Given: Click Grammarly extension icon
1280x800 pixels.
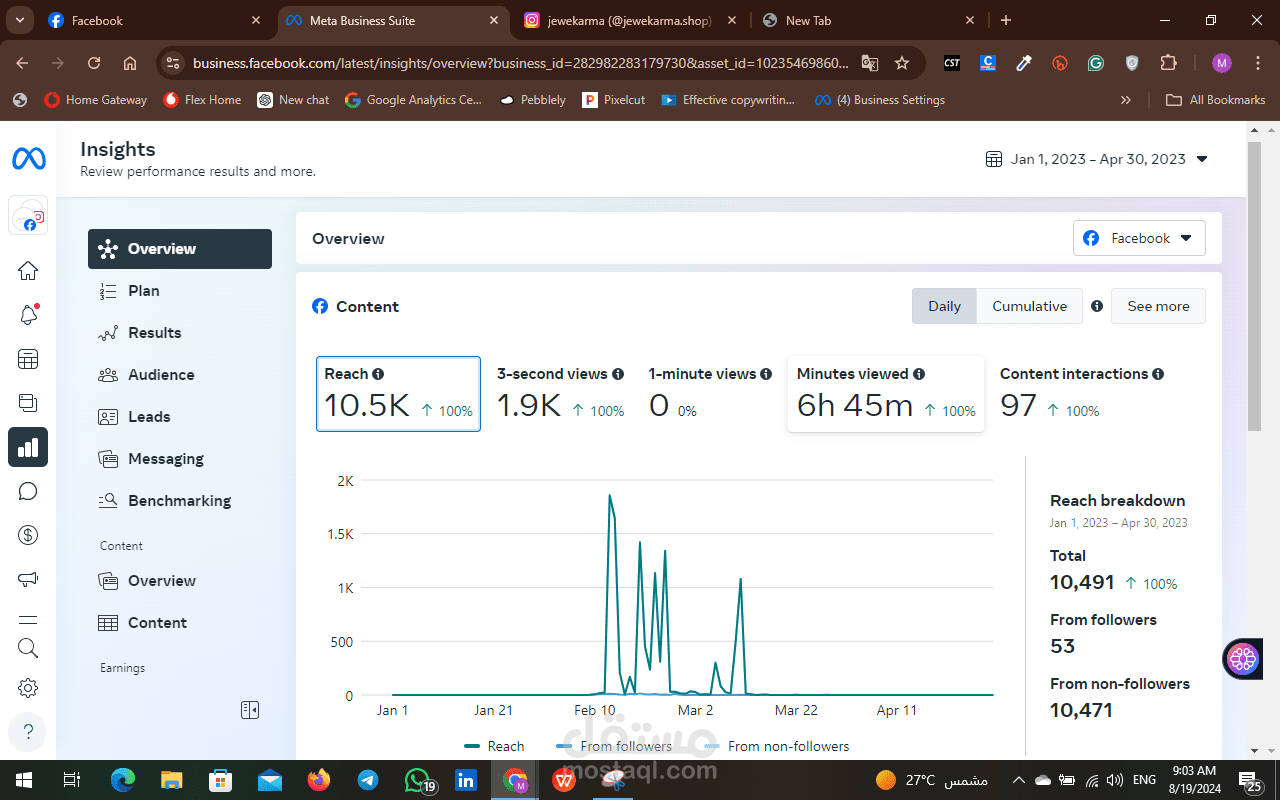Looking at the screenshot, I should tap(1096, 63).
